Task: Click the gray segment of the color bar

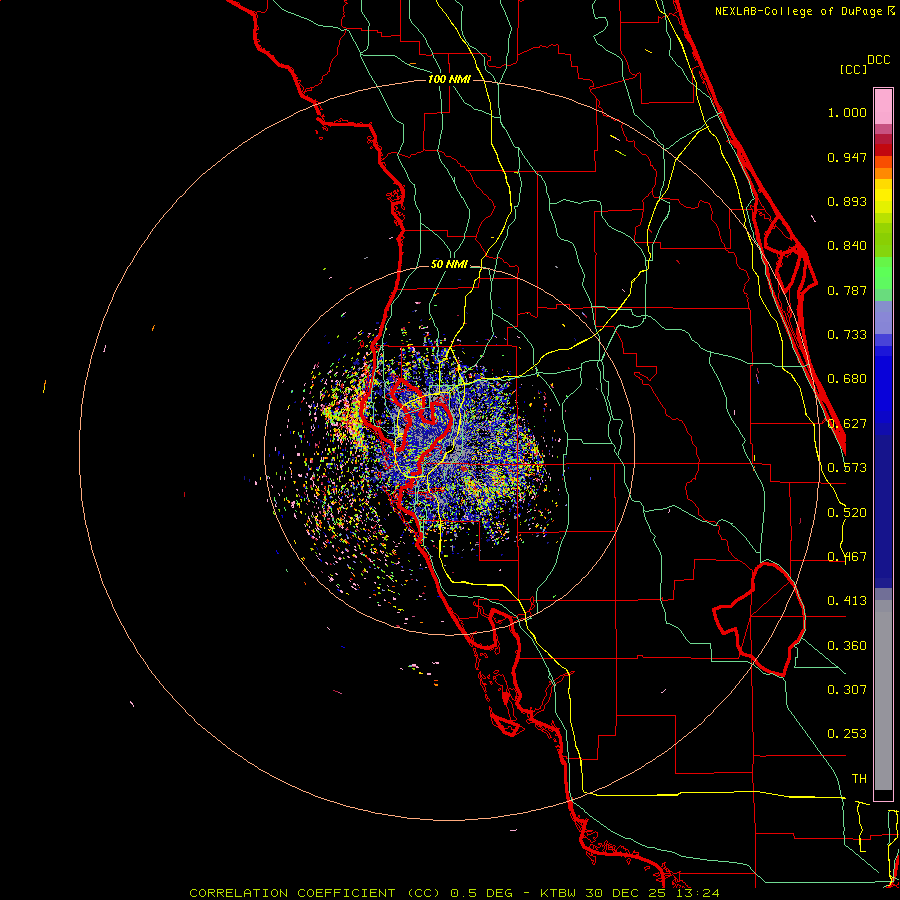Action: (x=883, y=695)
